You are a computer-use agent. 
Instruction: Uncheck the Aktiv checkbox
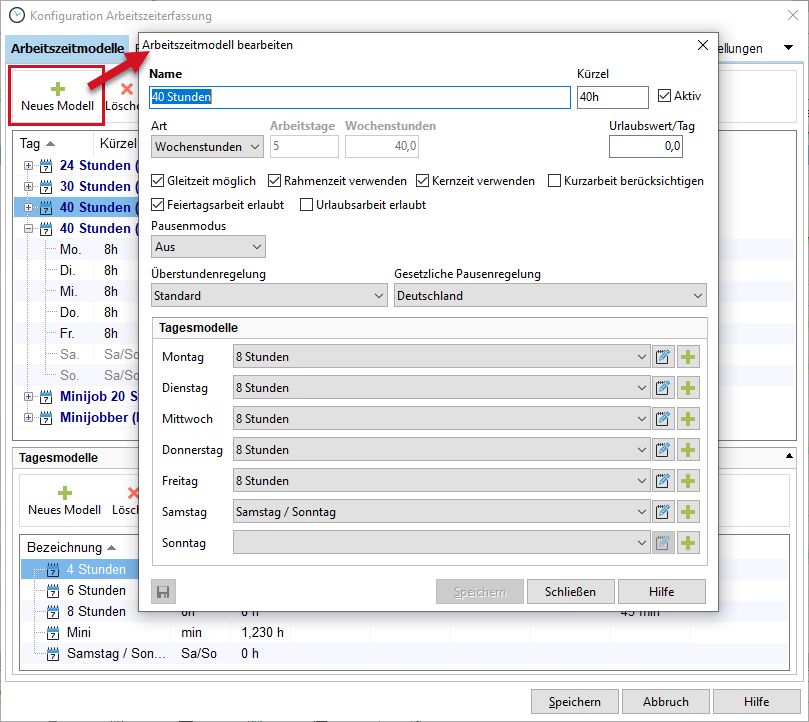pyautogui.click(x=666, y=97)
